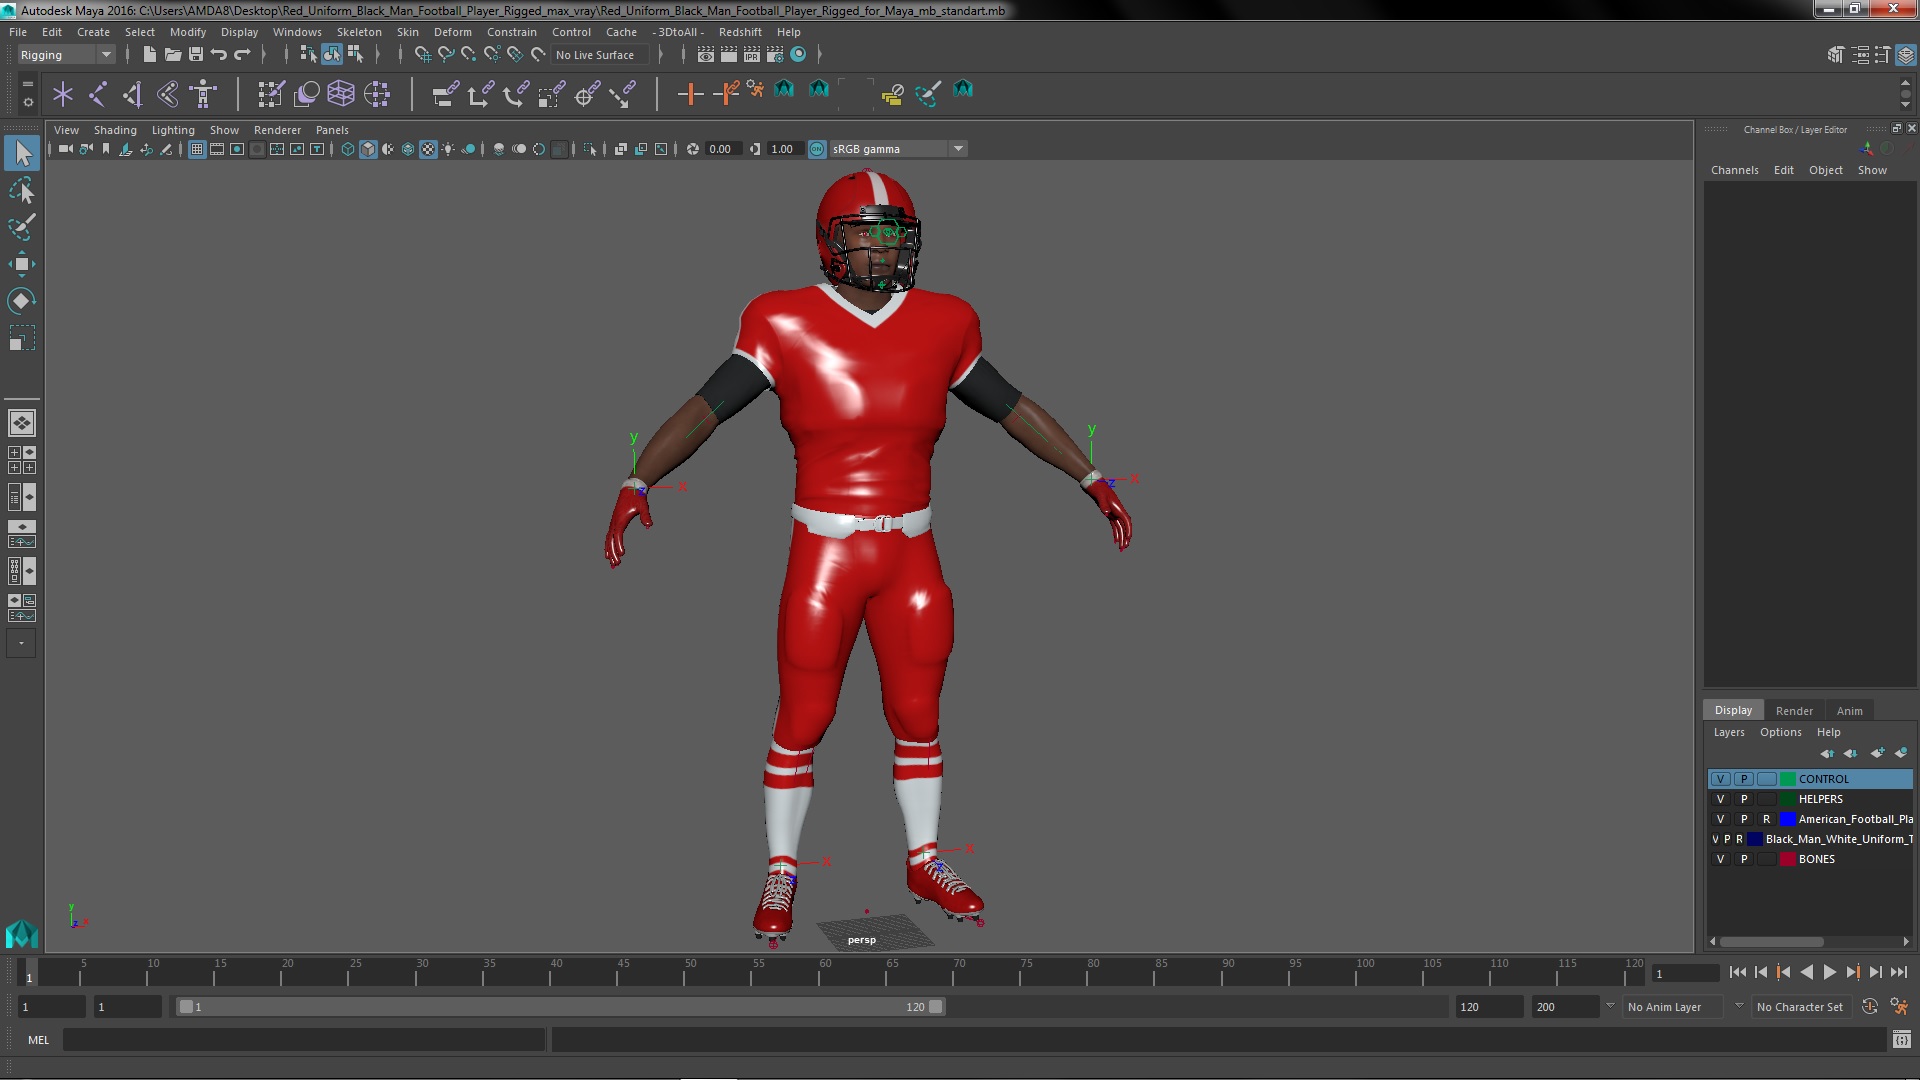Activate the Move tool
This screenshot has width=1920, height=1080.
click(22, 264)
